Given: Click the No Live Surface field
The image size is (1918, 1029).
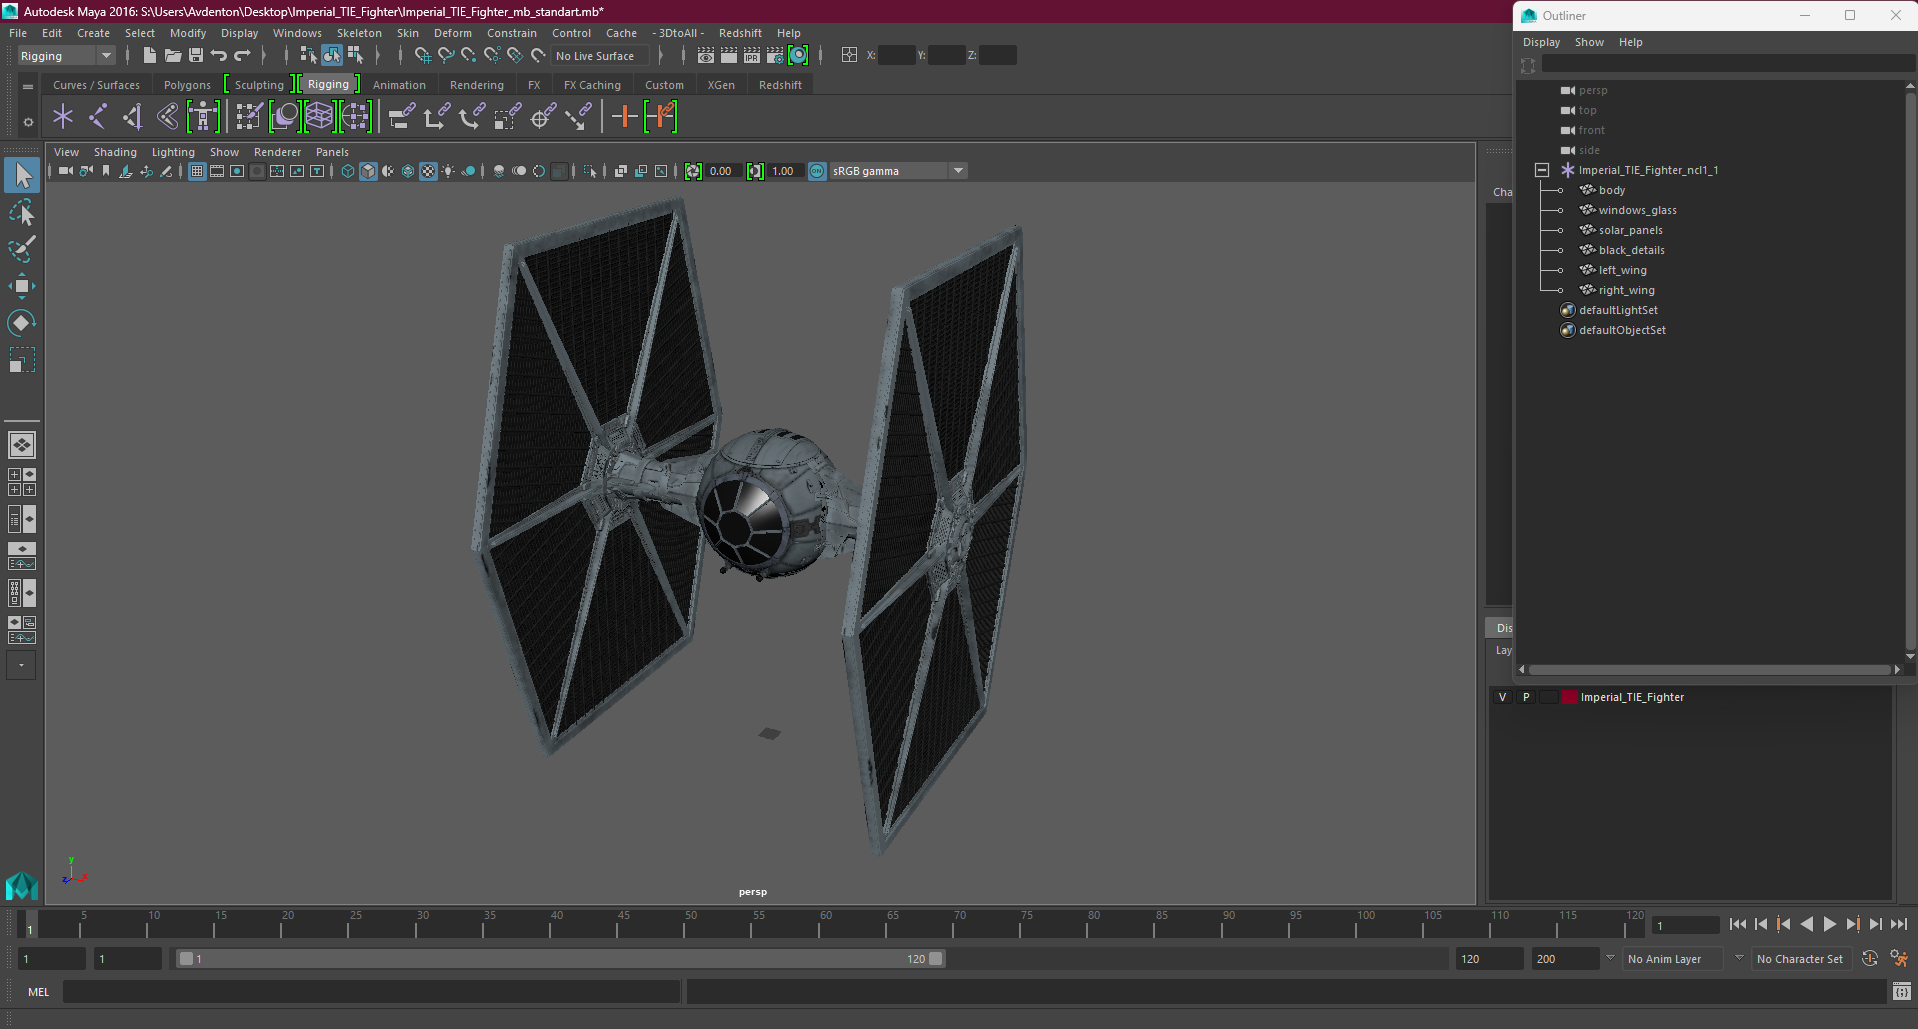Looking at the screenshot, I should tap(601, 56).
